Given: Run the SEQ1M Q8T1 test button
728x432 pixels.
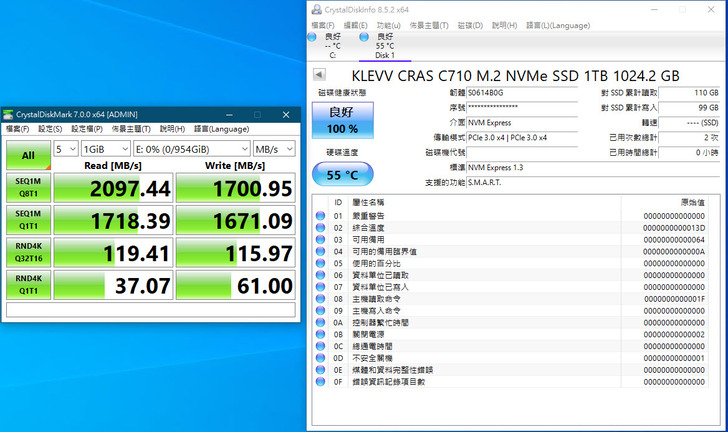Looking at the screenshot, I should (27, 188).
